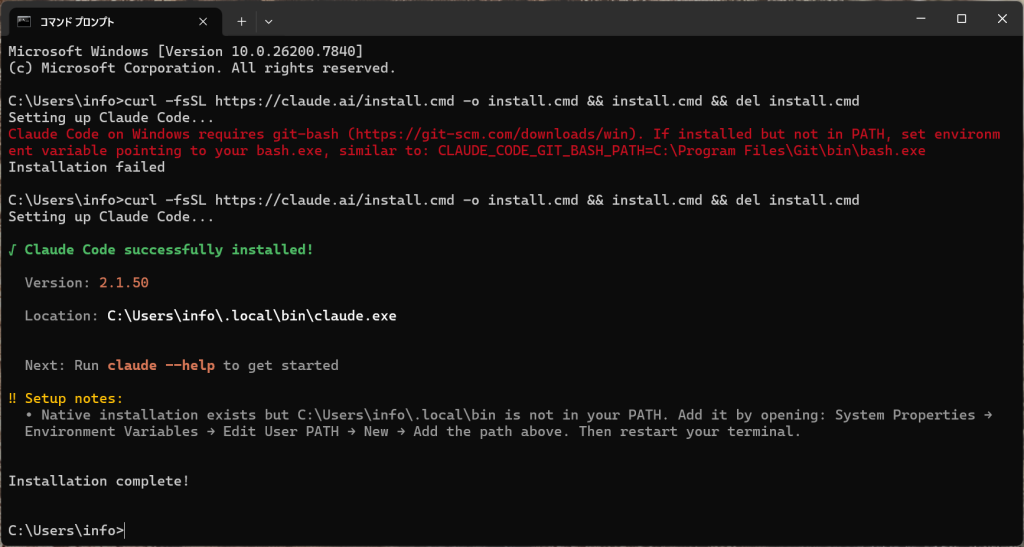The image size is (1024, 547).
Task: Open a new tab with the plus button
Action: pos(241,20)
